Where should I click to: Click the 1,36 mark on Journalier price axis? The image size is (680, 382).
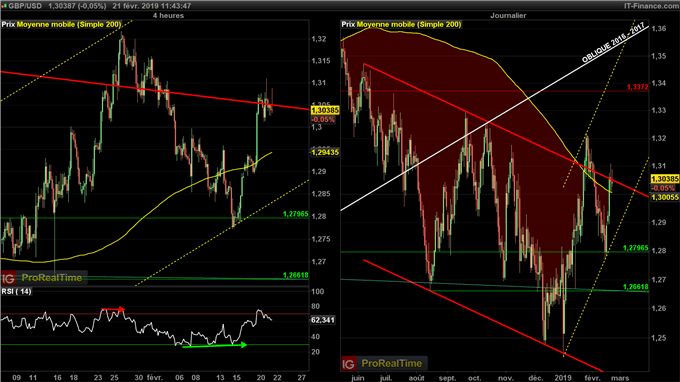pos(658,28)
